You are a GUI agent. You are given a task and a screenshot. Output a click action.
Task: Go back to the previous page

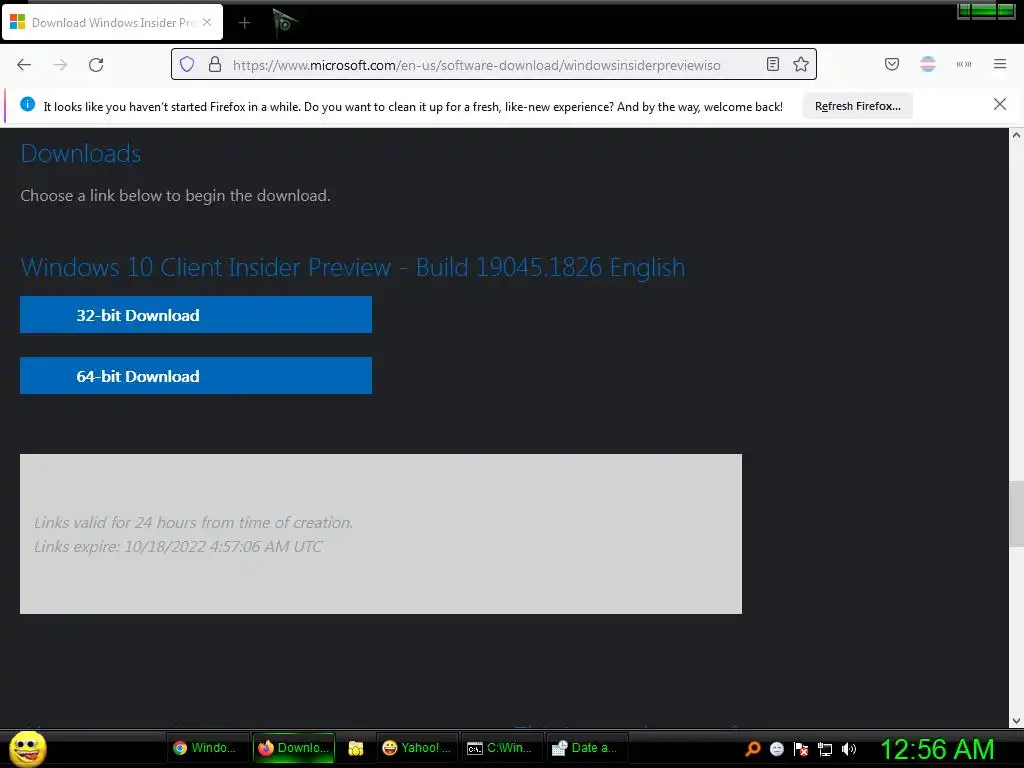click(24, 65)
